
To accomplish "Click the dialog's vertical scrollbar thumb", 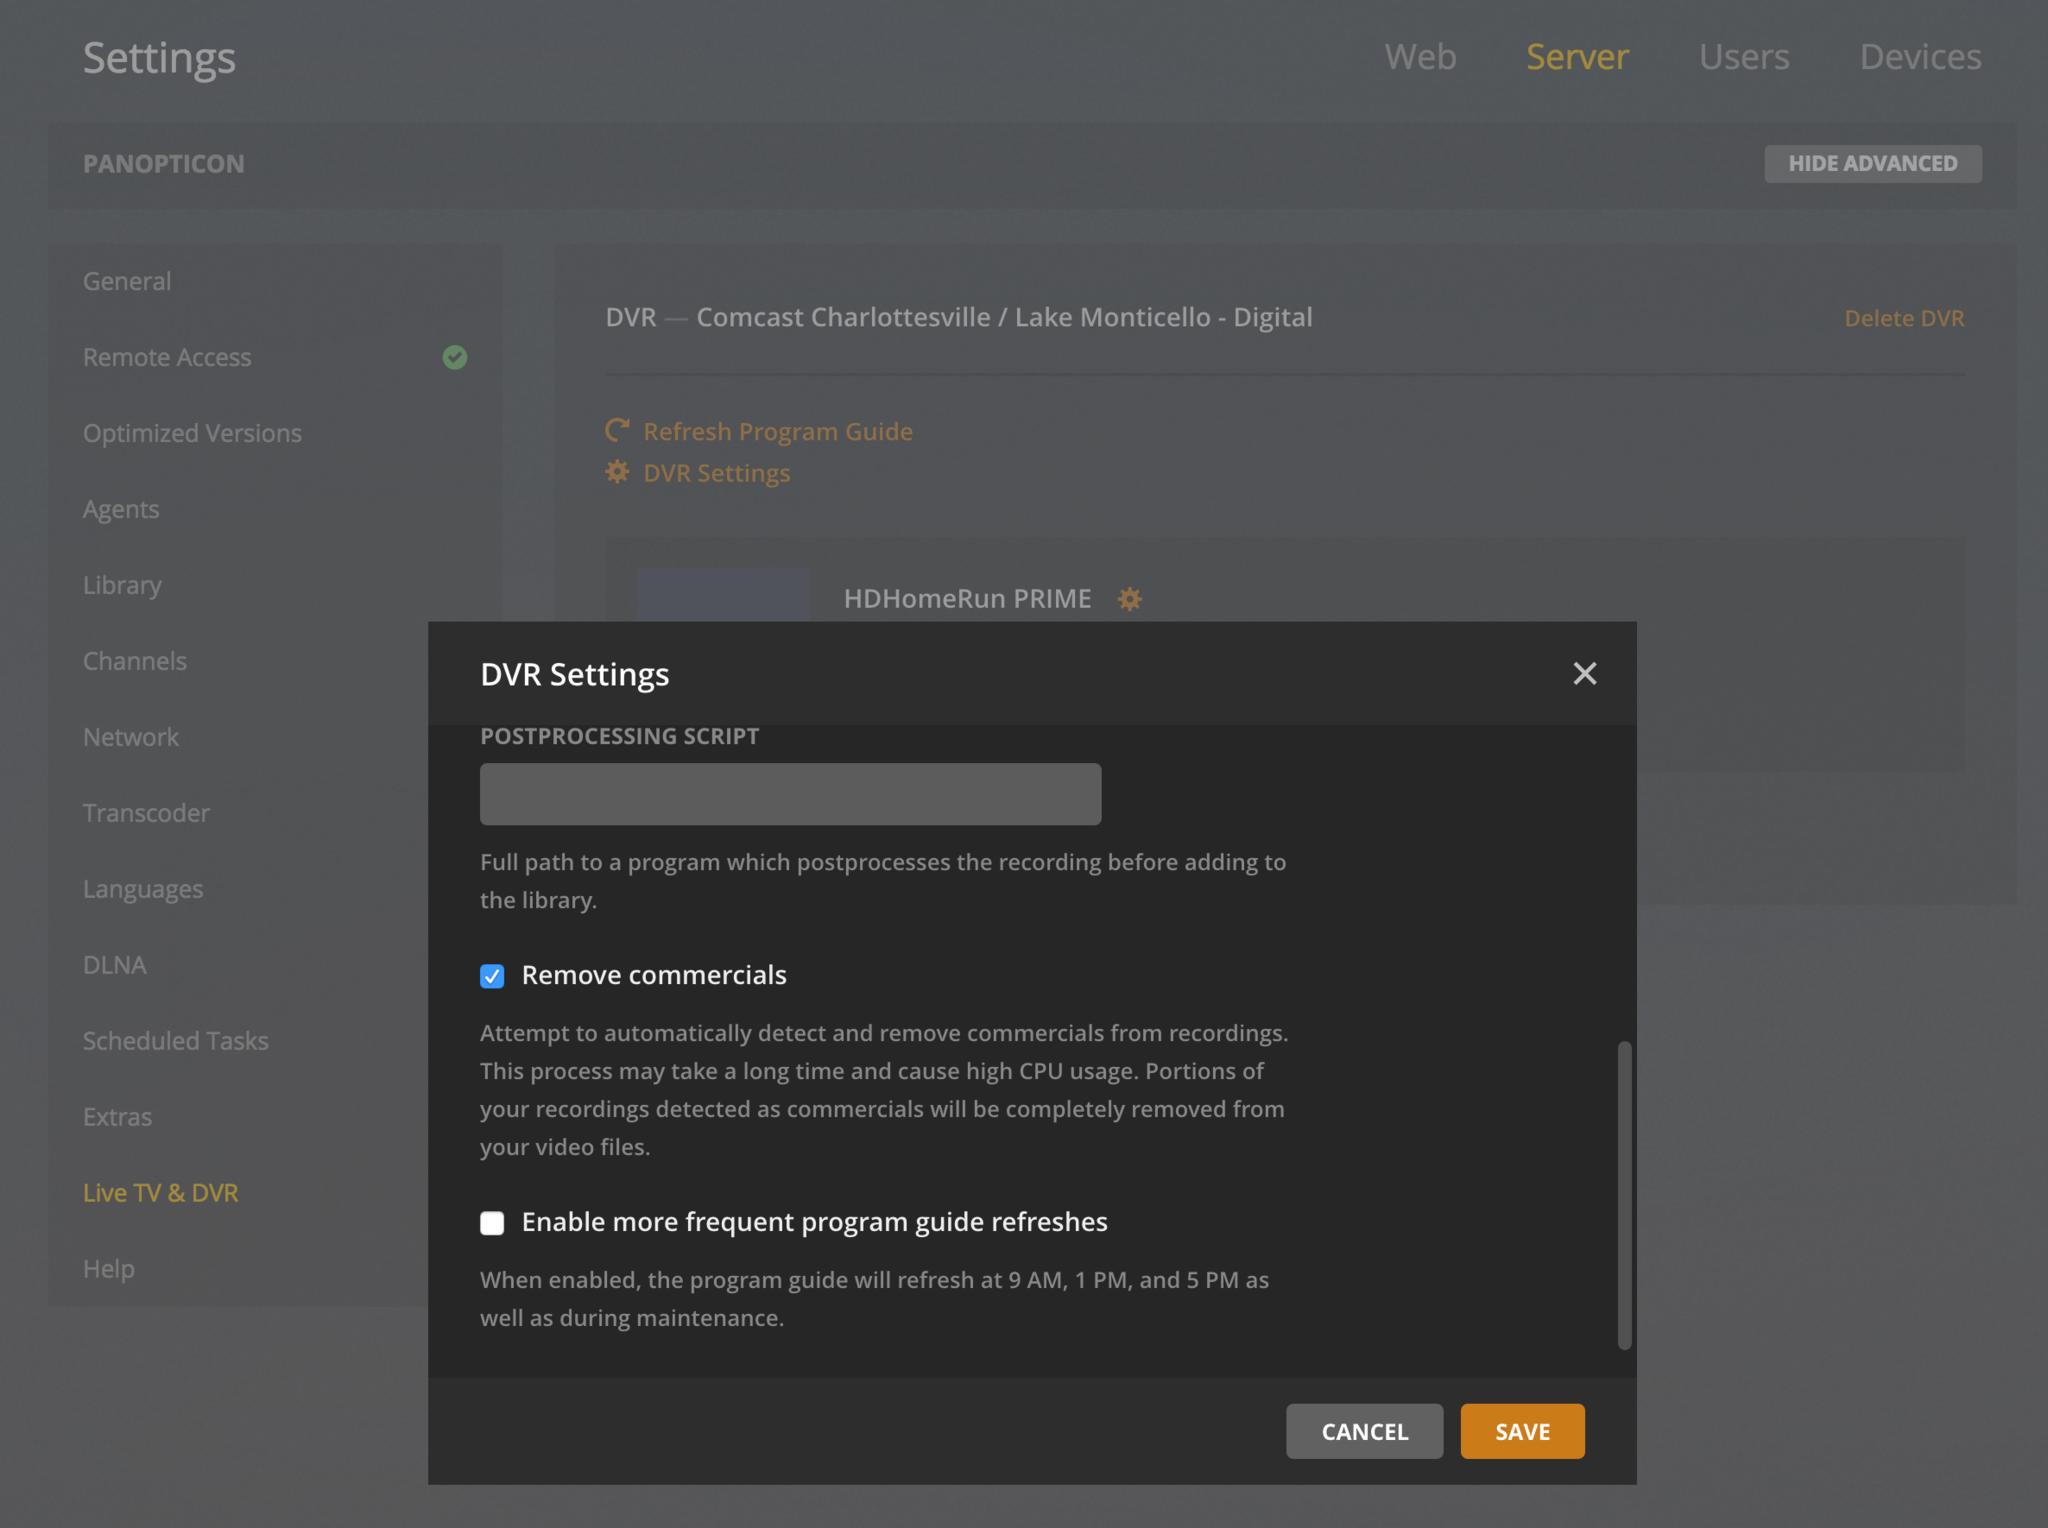I will click(x=1624, y=1195).
